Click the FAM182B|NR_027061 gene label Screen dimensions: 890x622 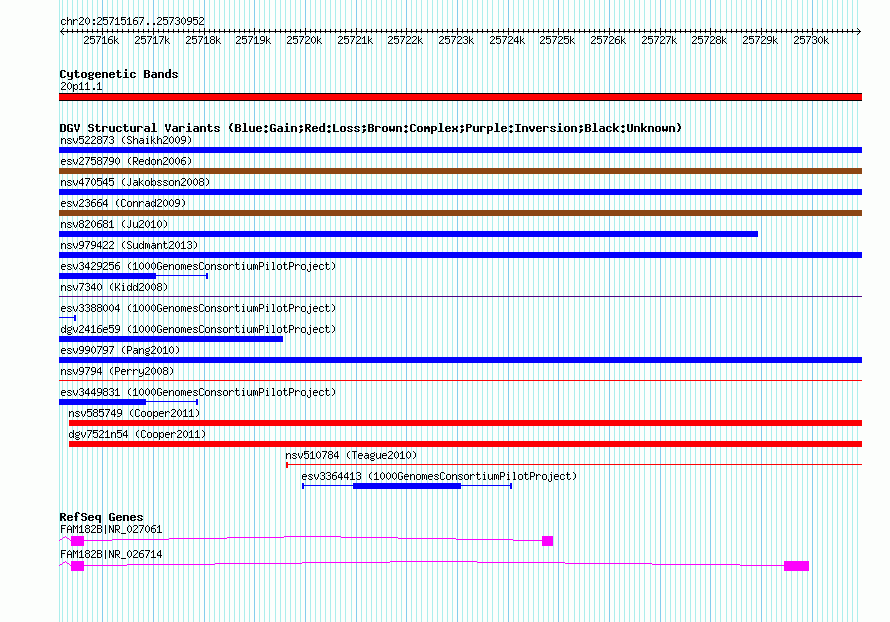click(x=111, y=529)
